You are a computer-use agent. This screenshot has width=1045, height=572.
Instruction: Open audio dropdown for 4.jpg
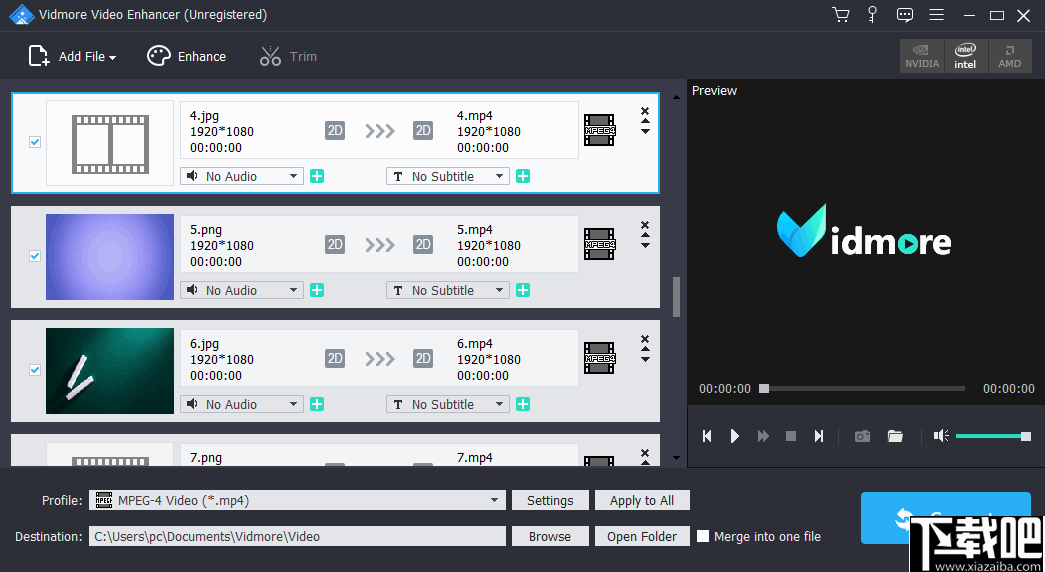coord(242,176)
